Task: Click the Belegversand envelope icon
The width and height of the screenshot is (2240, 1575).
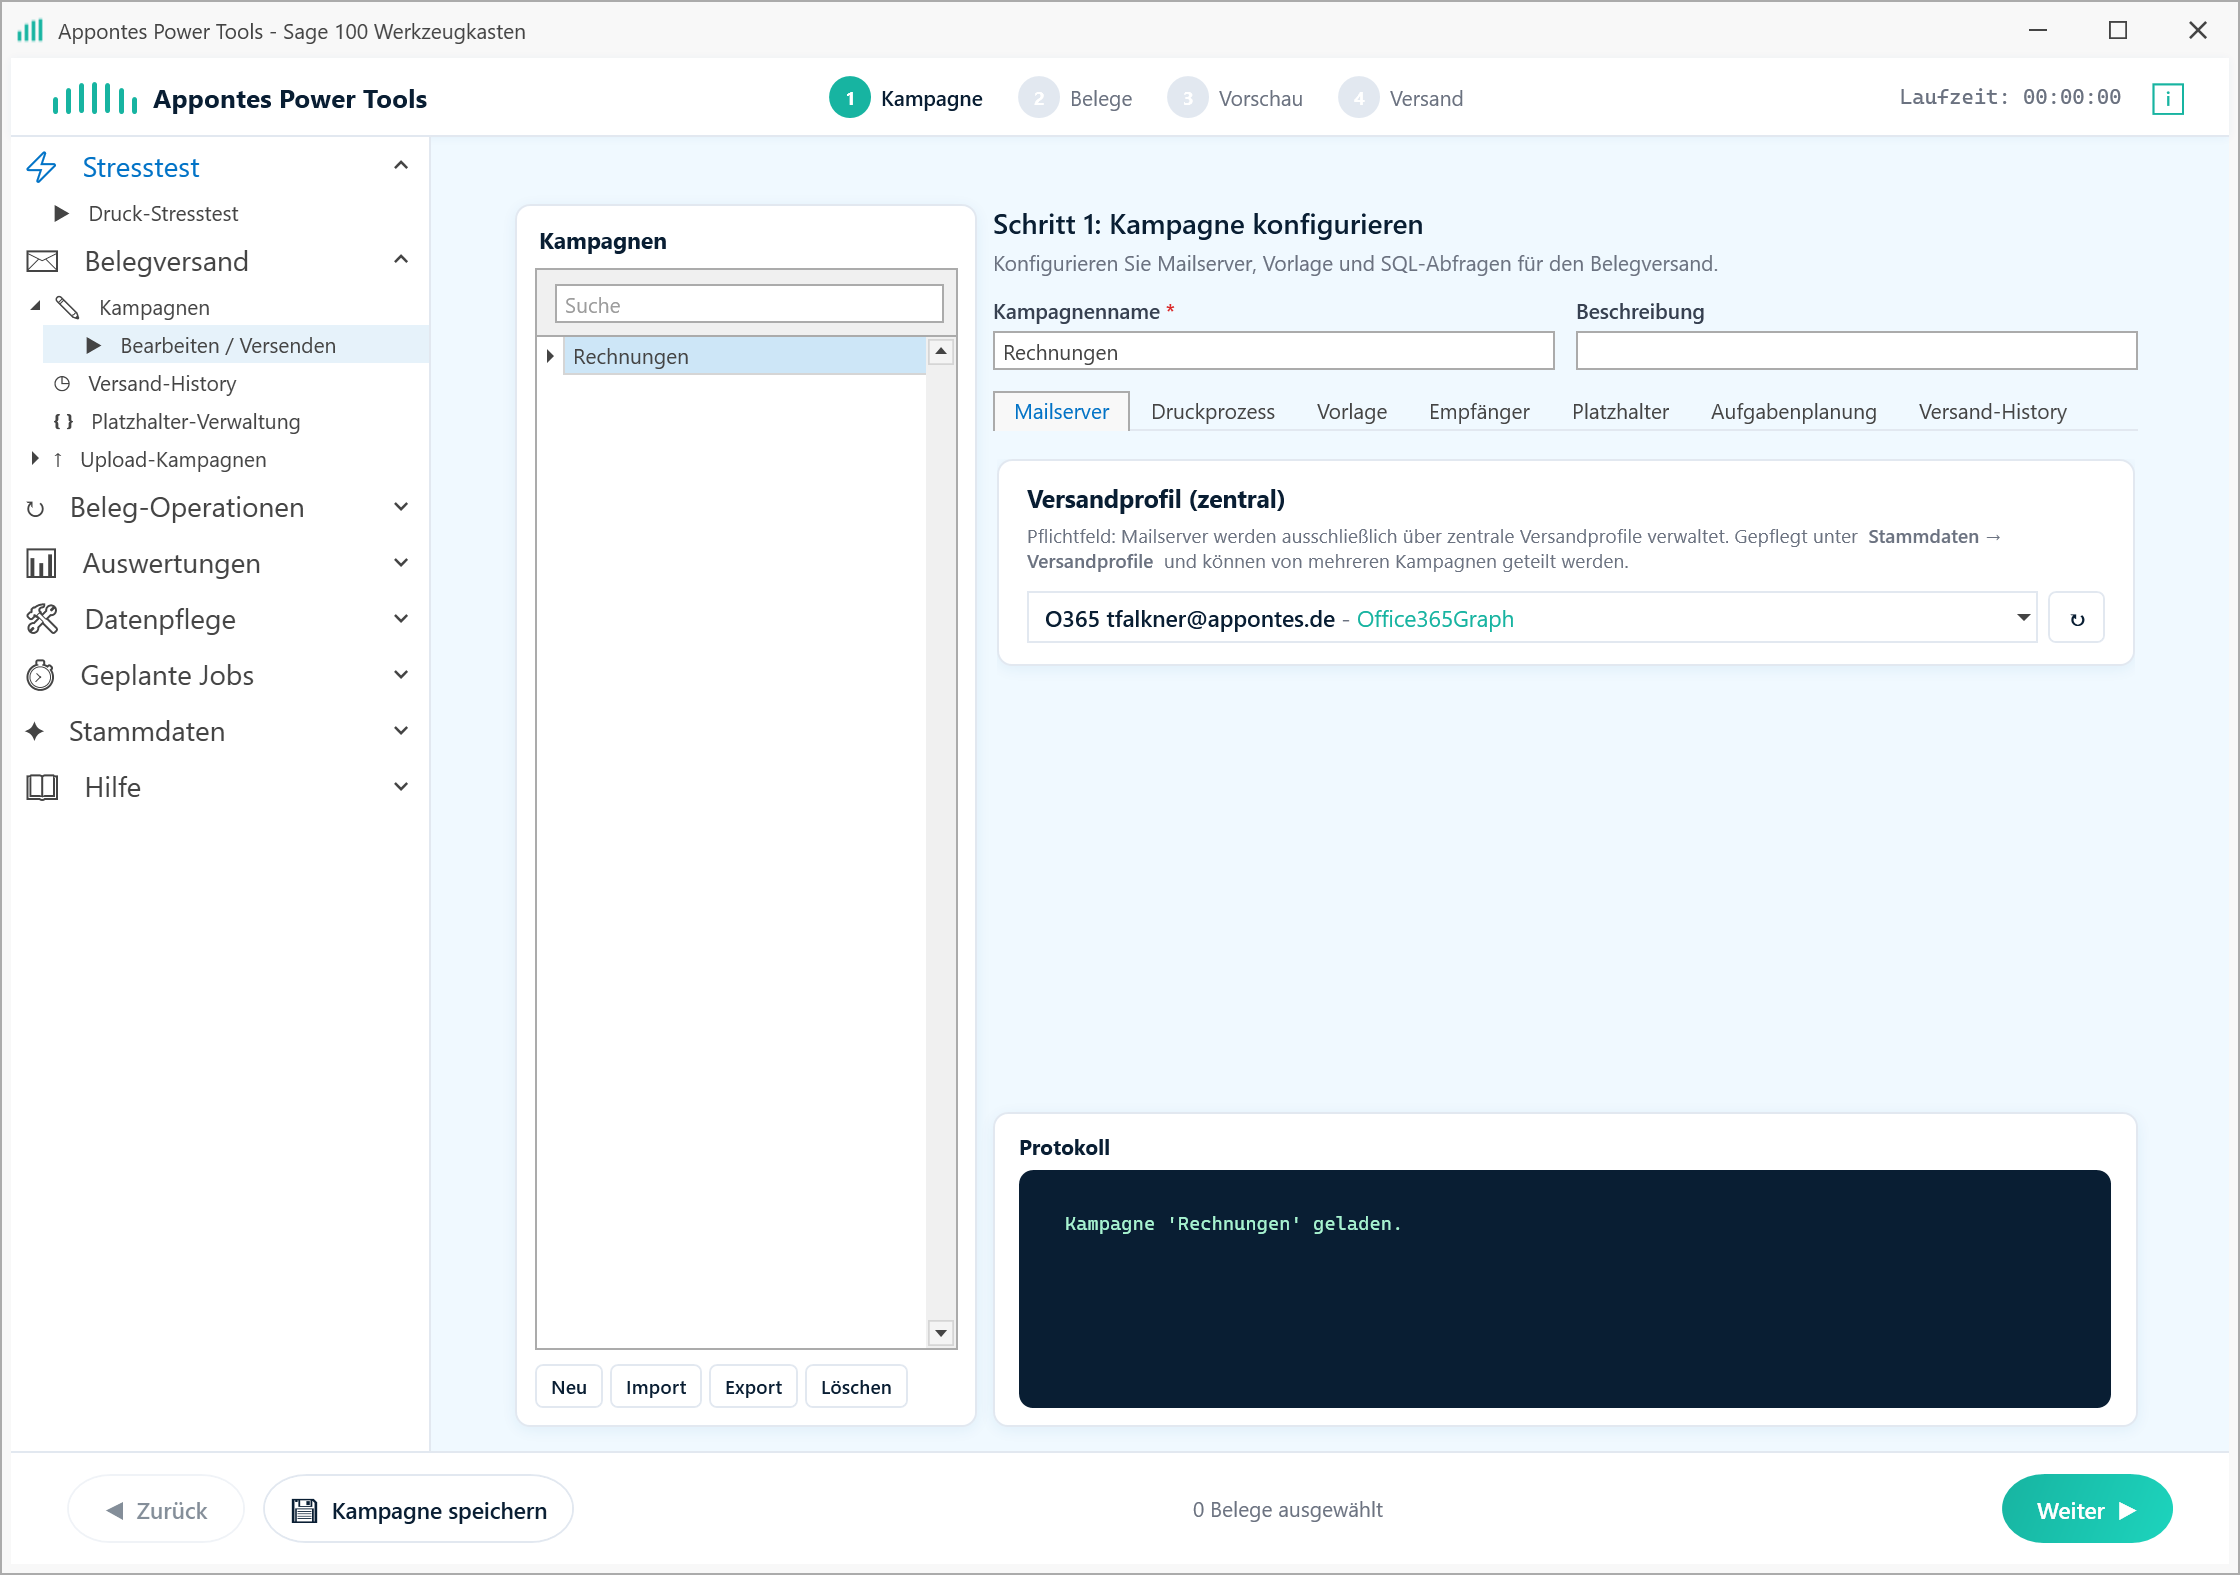Action: (x=42, y=261)
